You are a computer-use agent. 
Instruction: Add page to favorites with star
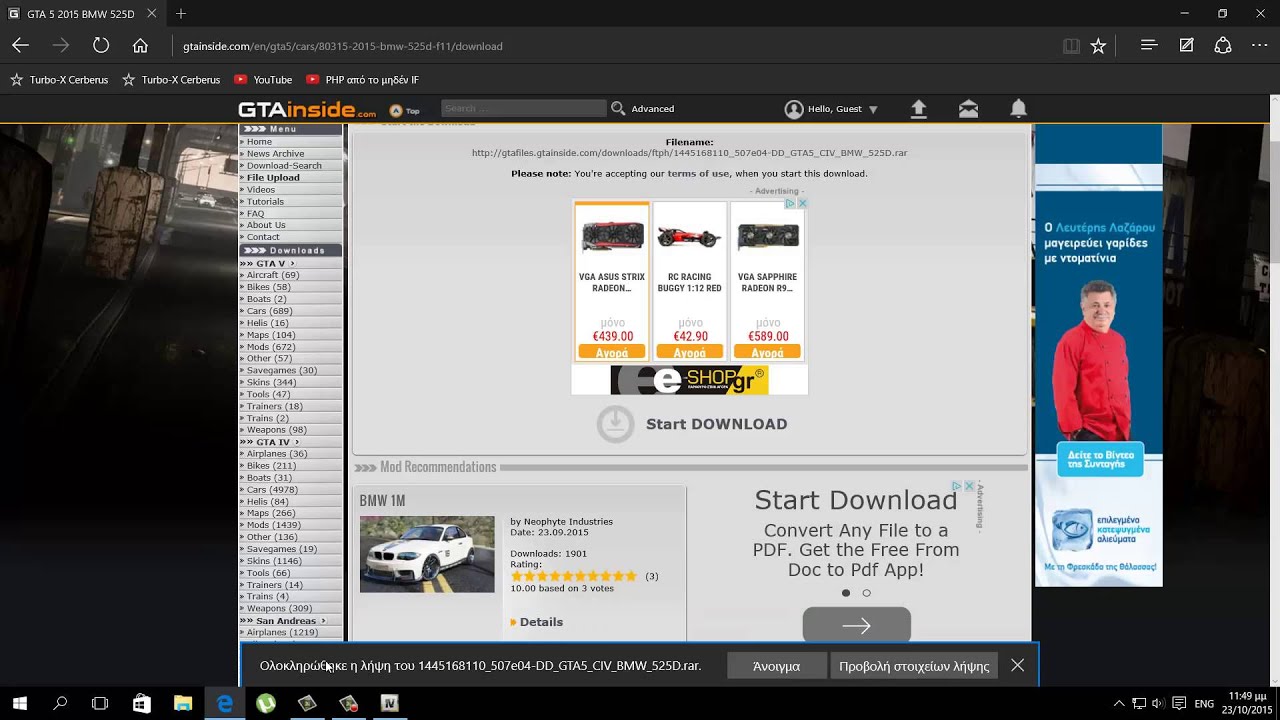1098,46
